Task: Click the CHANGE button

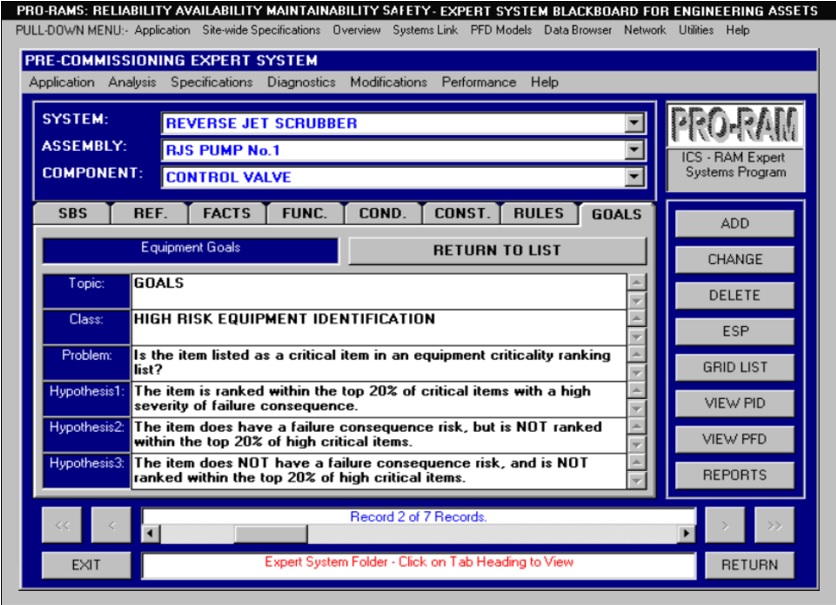Action: (x=735, y=259)
